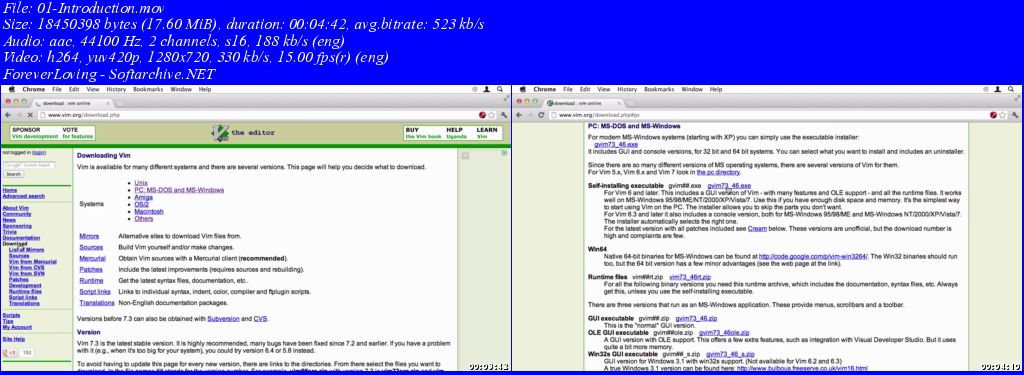This screenshot has width=1024, height=375.
Task: Open the Script links link in main content
Action: (x=95, y=291)
